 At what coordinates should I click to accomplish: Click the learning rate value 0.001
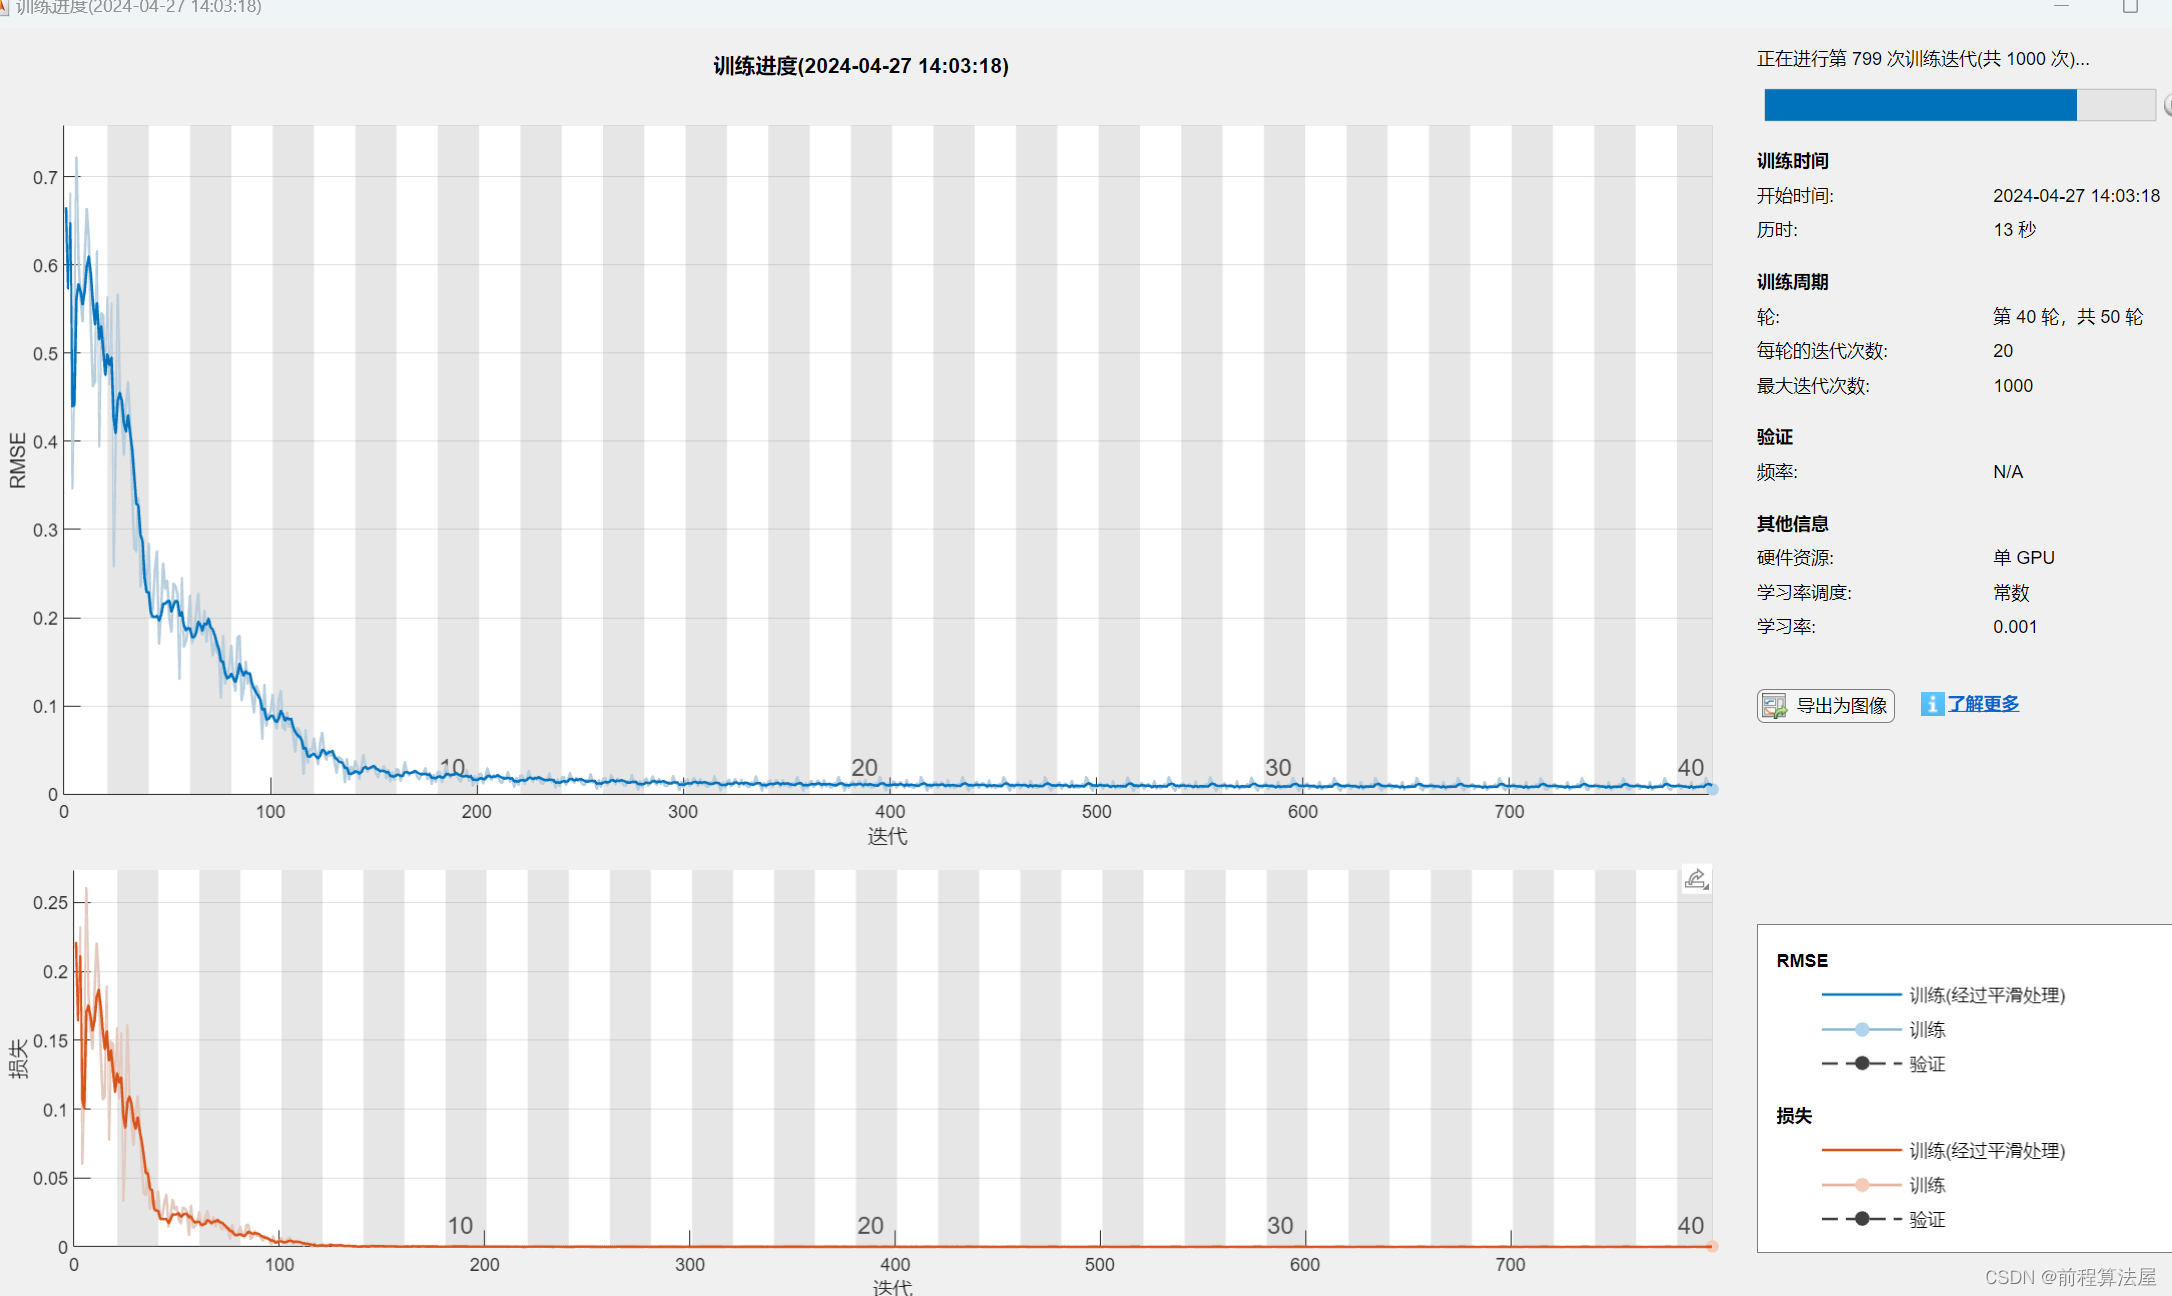tap(2015, 627)
